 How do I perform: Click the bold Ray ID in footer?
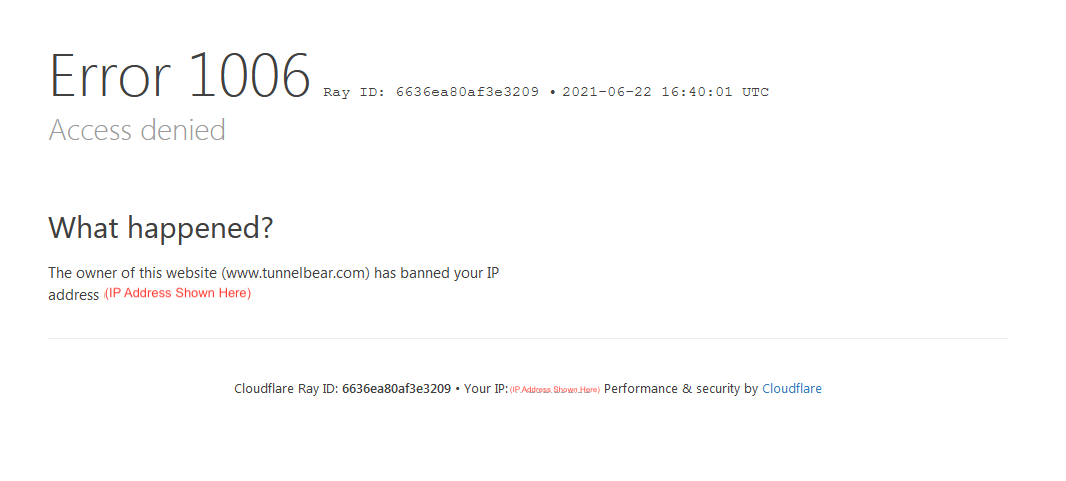396,389
